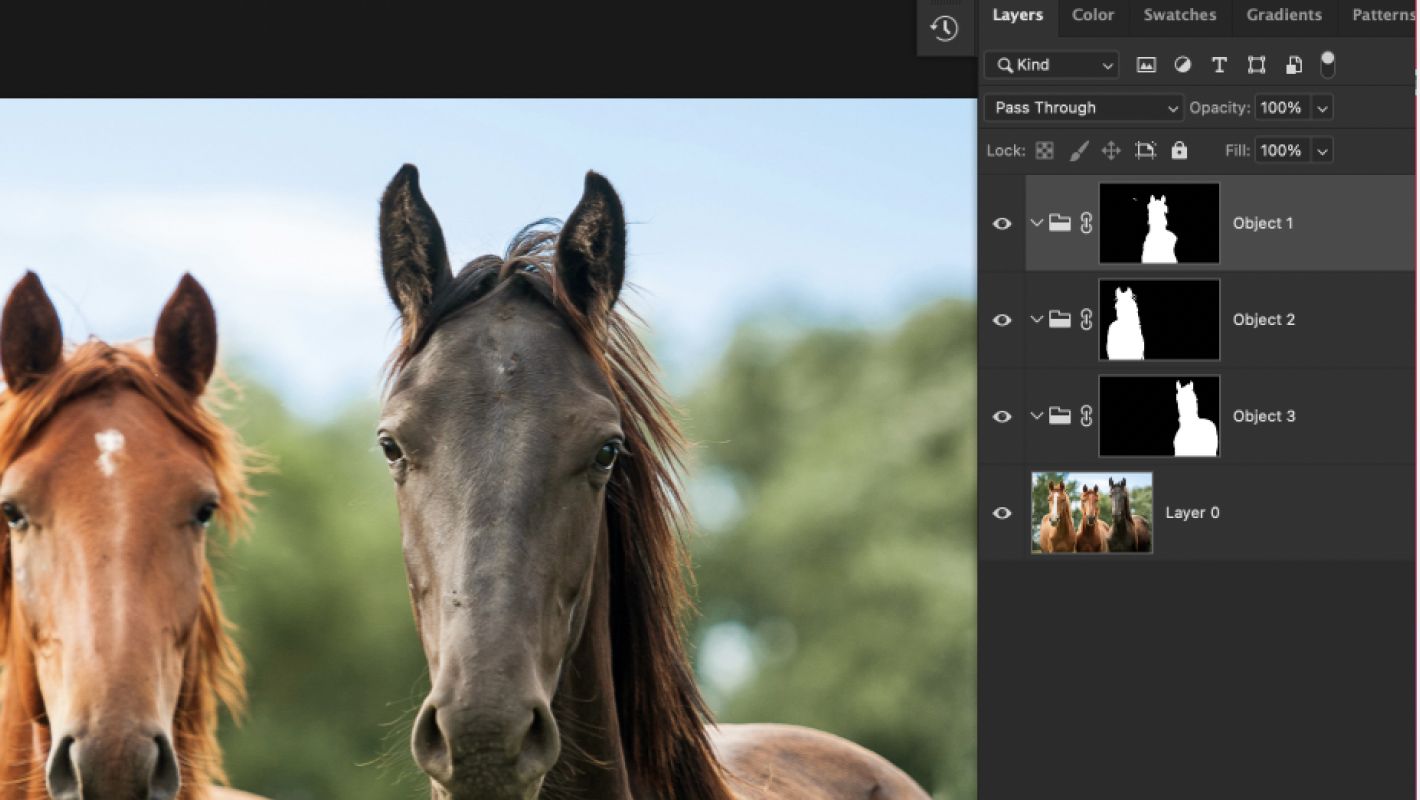Image resolution: width=1420 pixels, height=800 pixels.
Task: Collapse the Object 3 group chevron
Action: pyautogui.click(x=1036, y=416)
